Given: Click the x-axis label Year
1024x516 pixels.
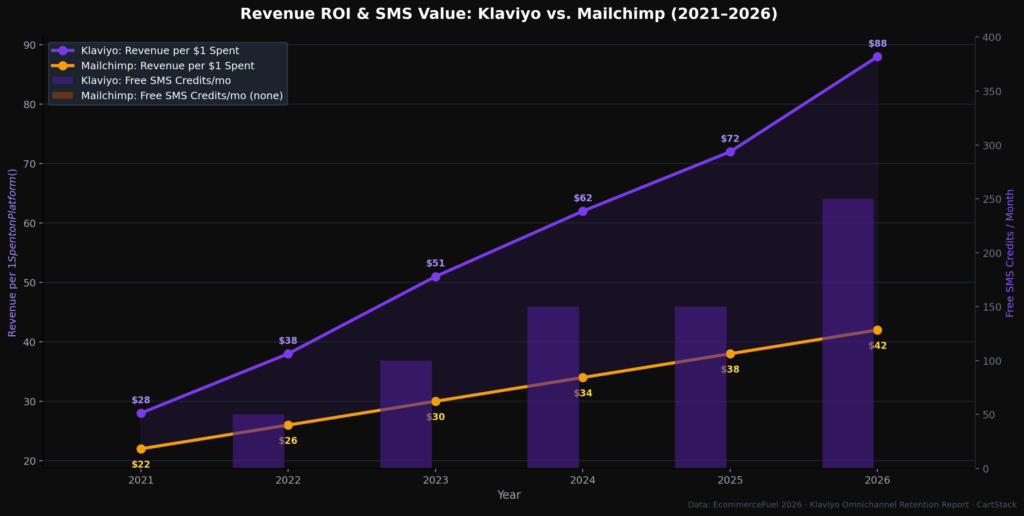Looking at the screenshot, I should point(509,495).
